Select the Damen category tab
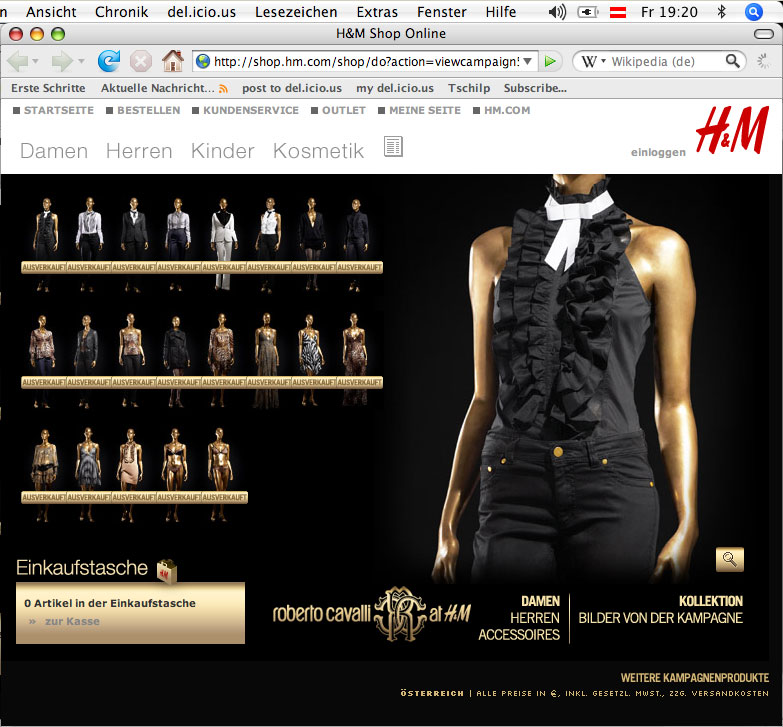 [54, 151]
